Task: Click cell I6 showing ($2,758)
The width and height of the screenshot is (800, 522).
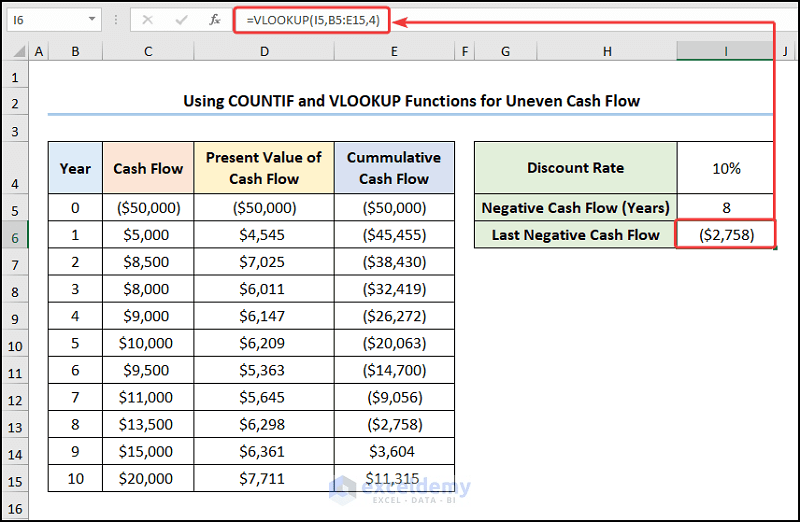Action: pos(726,235)
